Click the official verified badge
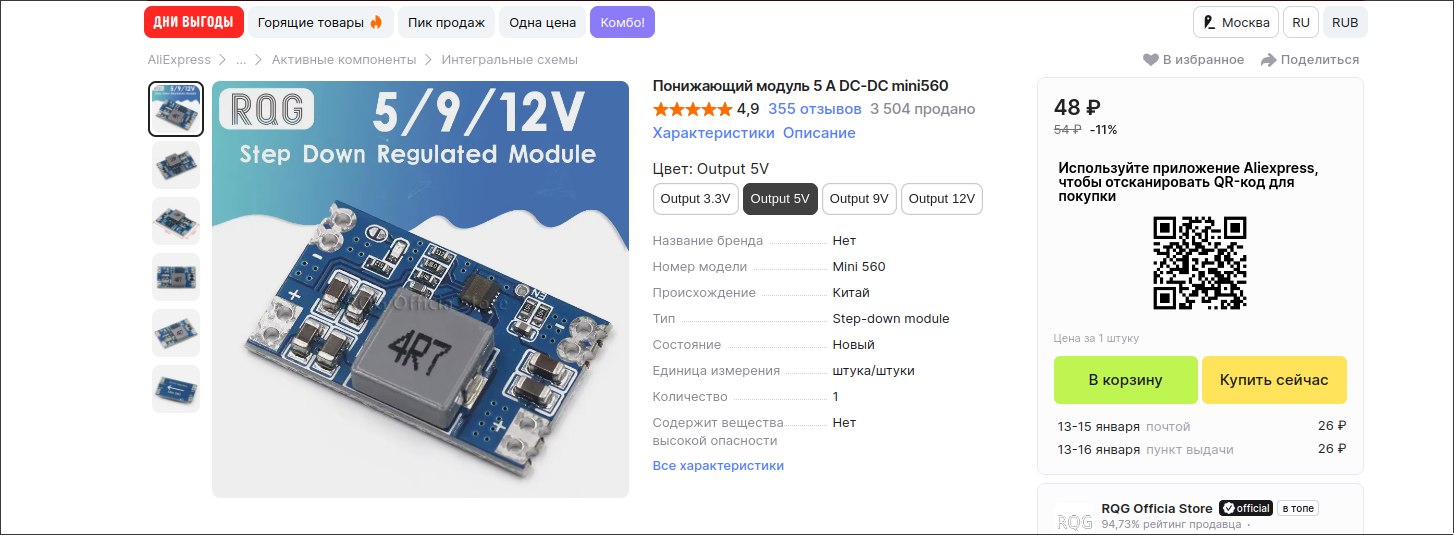The height and width of the screenshot is (535, 1454). pyautogui.click(x=1246, y=508)
